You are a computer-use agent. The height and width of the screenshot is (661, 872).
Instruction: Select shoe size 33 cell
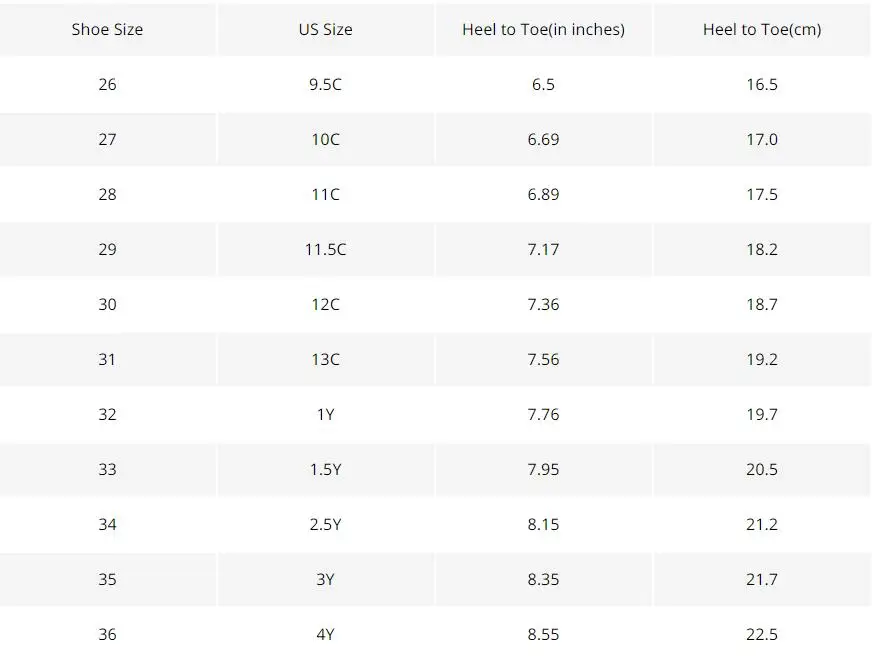[107, 470]
